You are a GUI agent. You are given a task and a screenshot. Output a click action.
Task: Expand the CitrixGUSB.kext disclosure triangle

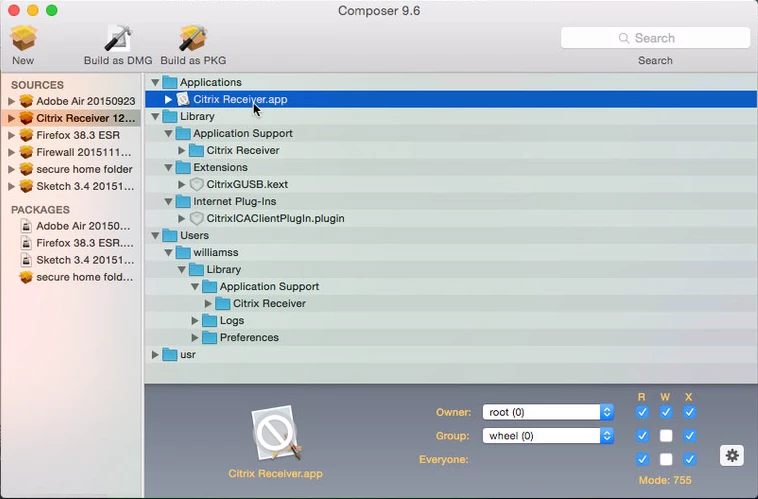[x=181, y=184]
